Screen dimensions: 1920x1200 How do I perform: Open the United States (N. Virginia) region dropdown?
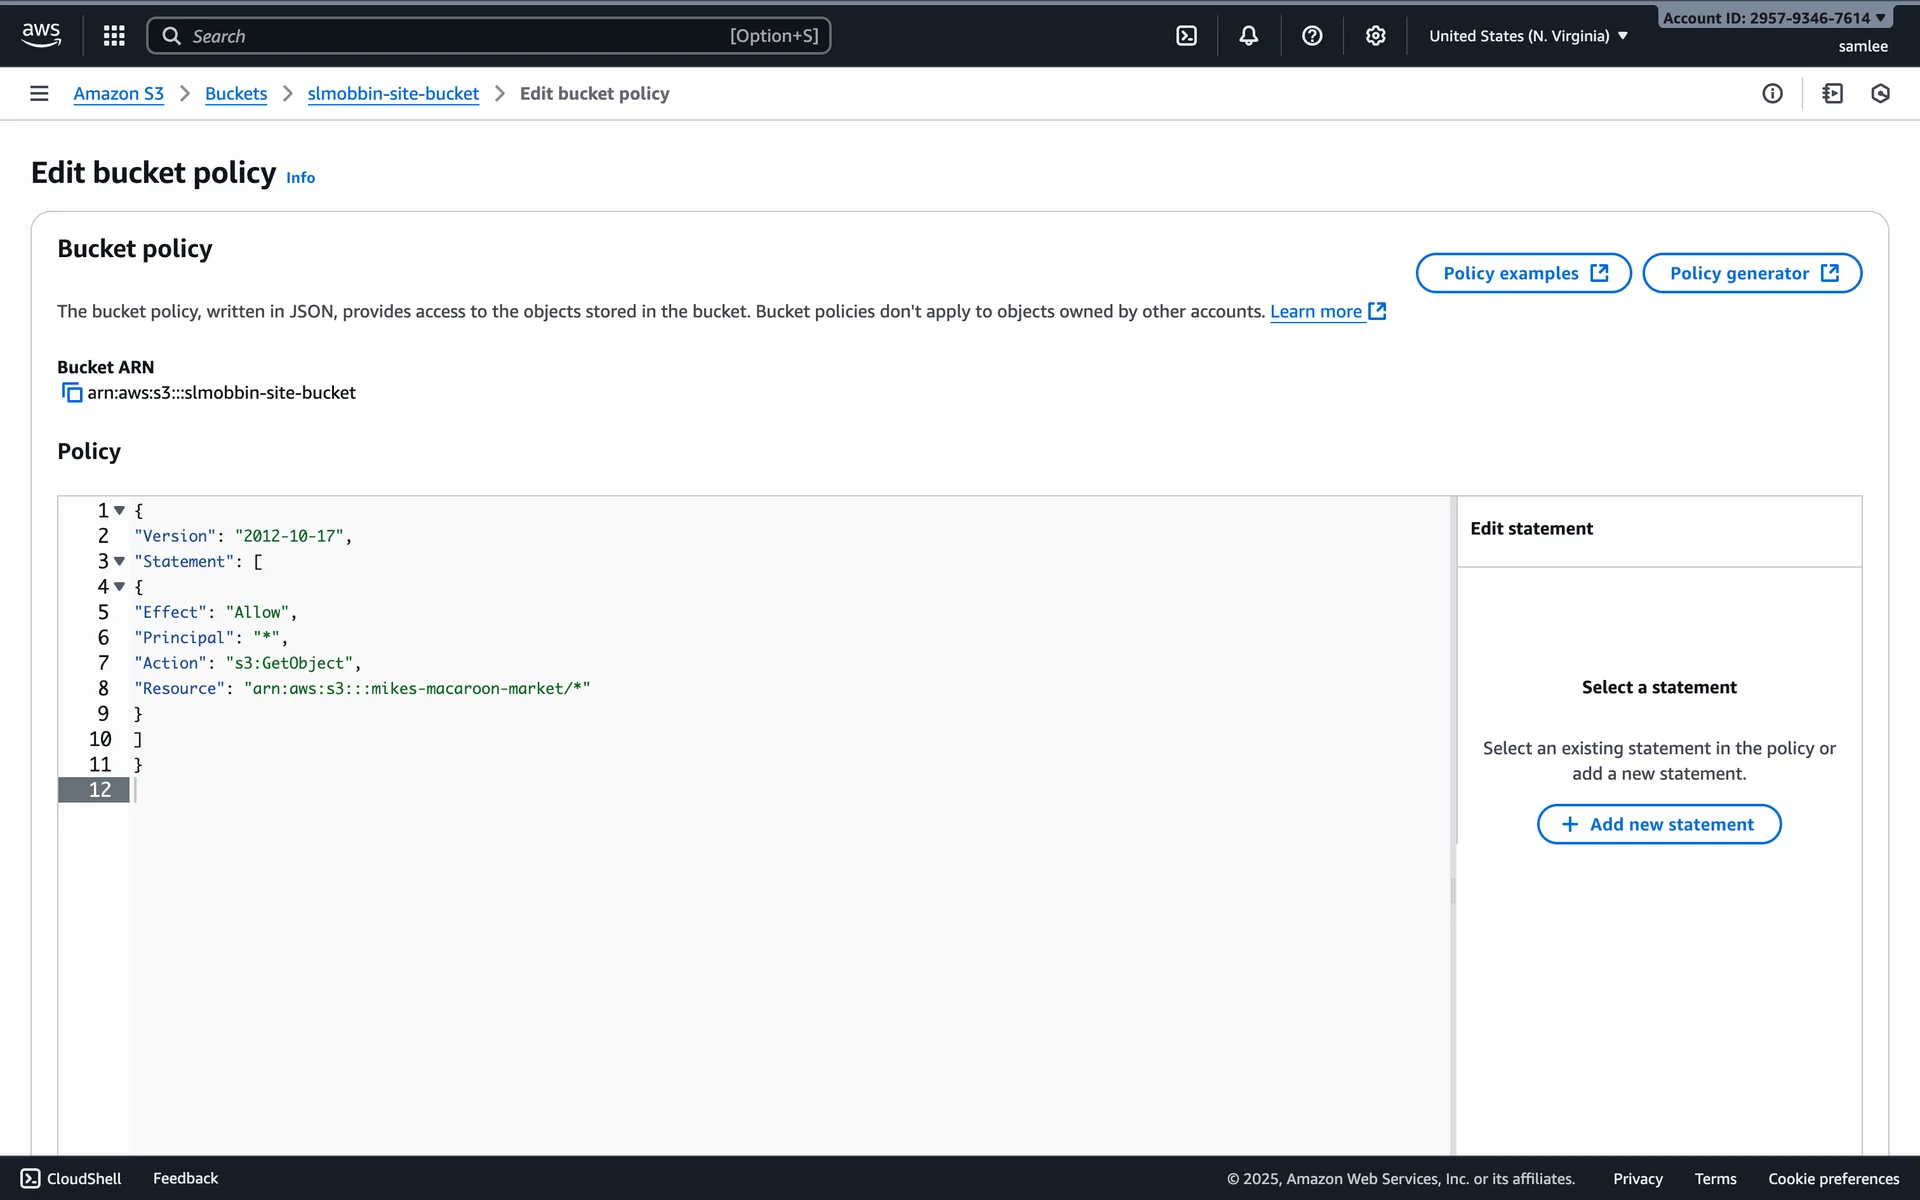click(x=1528, y=36)
